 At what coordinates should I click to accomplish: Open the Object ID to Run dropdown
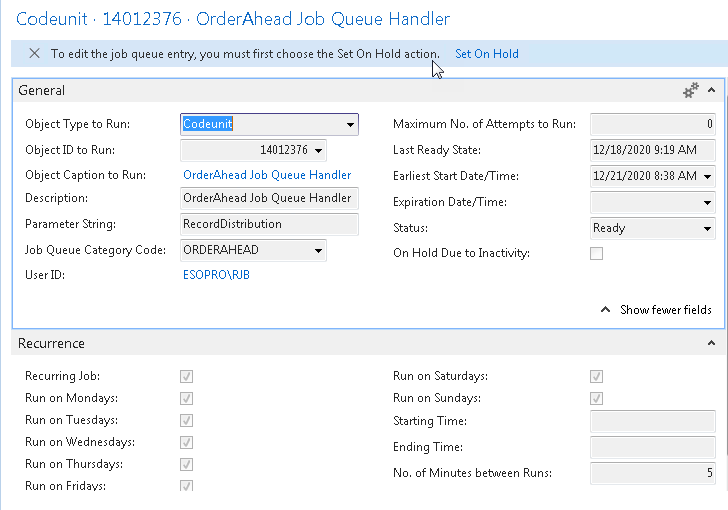click(318, 151)
